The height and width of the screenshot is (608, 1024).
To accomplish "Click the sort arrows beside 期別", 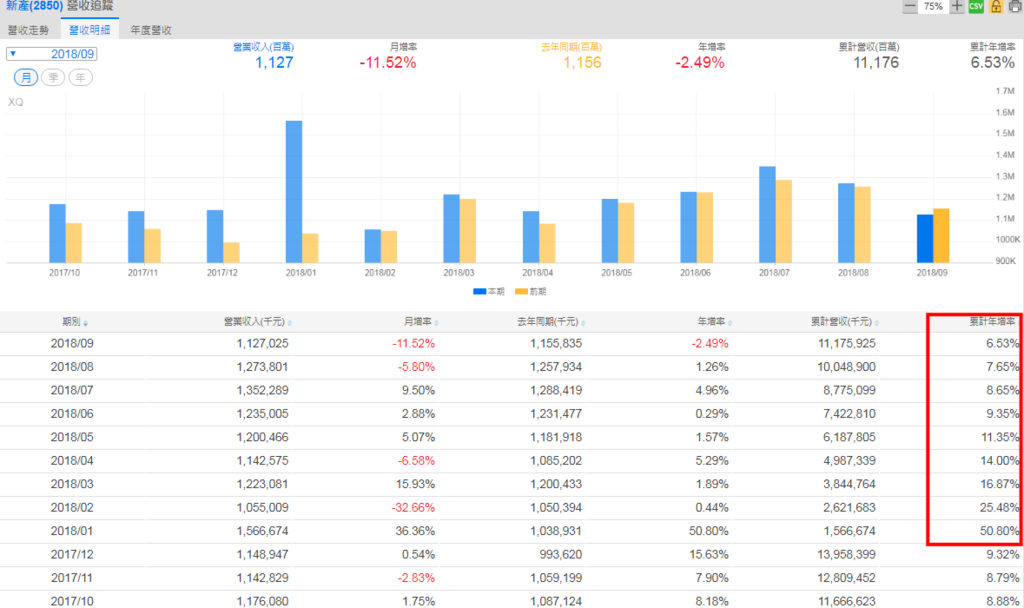I will [x=86, y=323].
